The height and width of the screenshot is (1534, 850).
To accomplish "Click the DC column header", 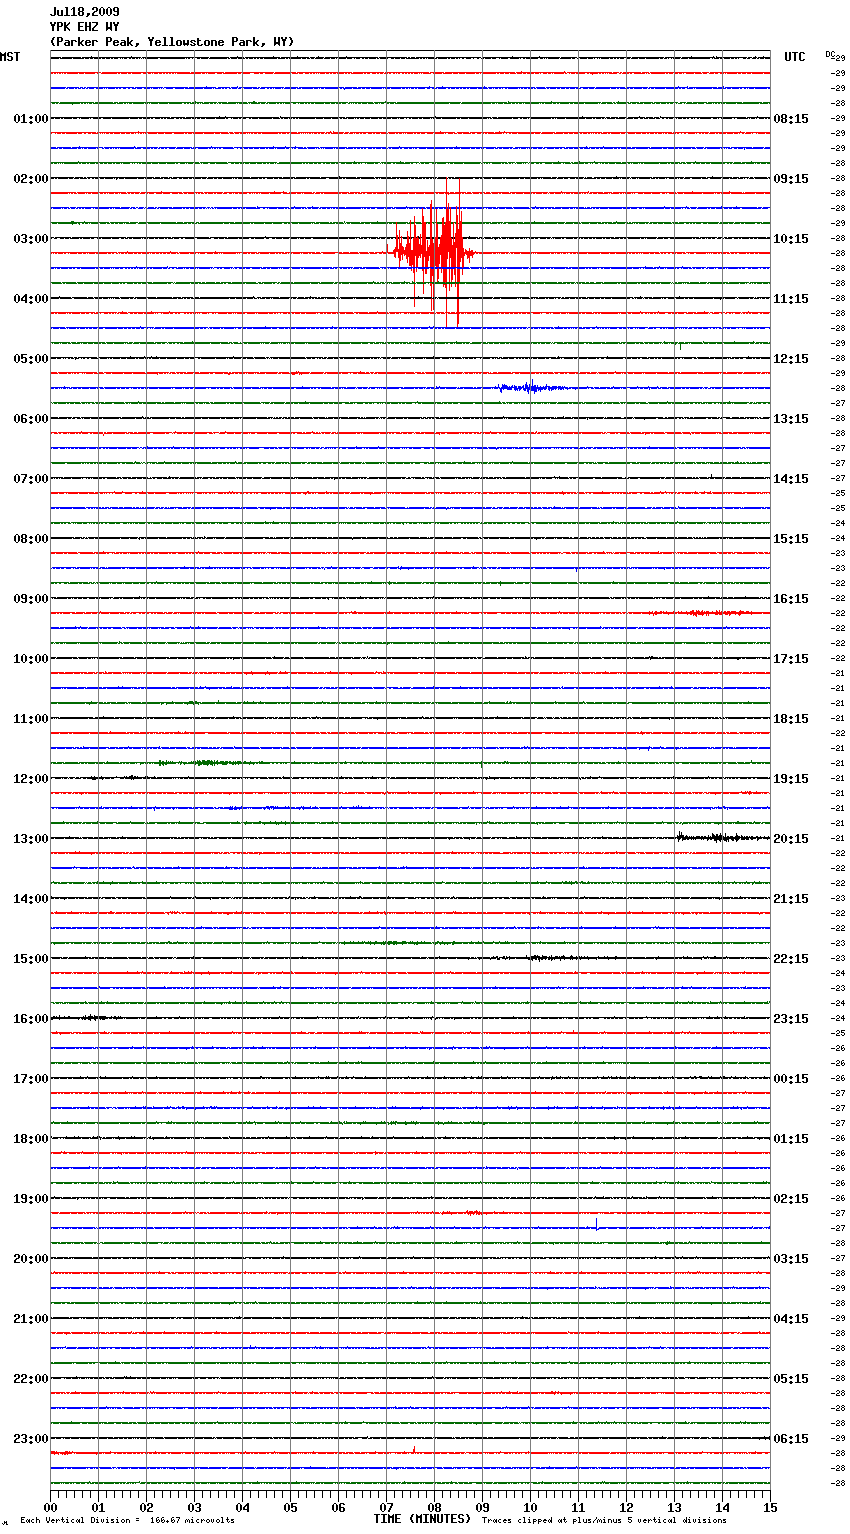I will (829, 54).
